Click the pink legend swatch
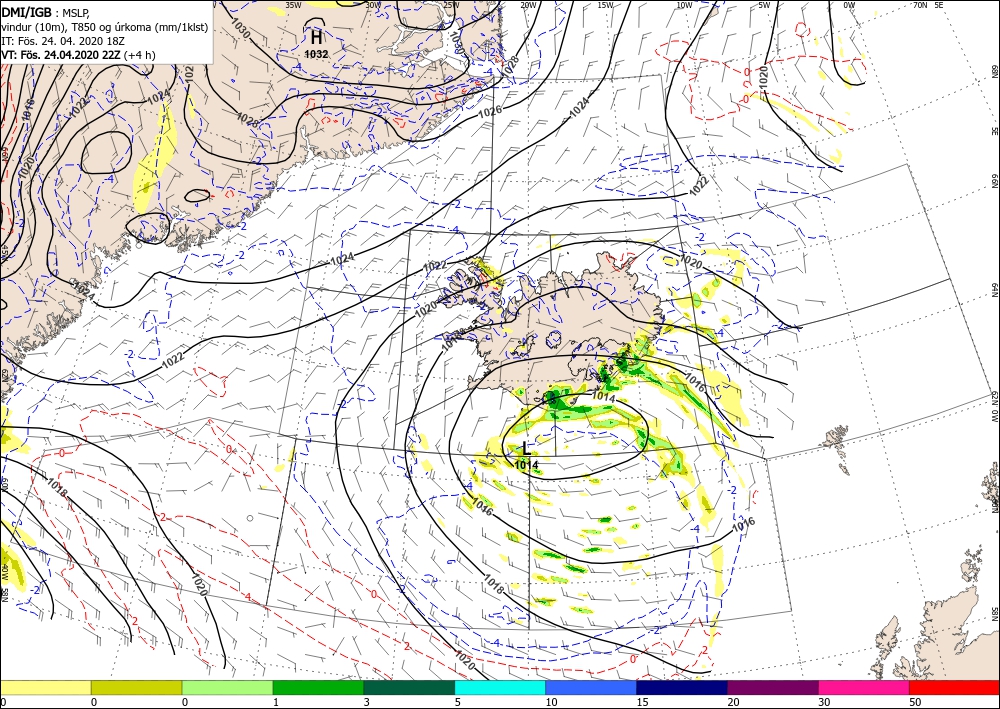 (x=864, y=687)
